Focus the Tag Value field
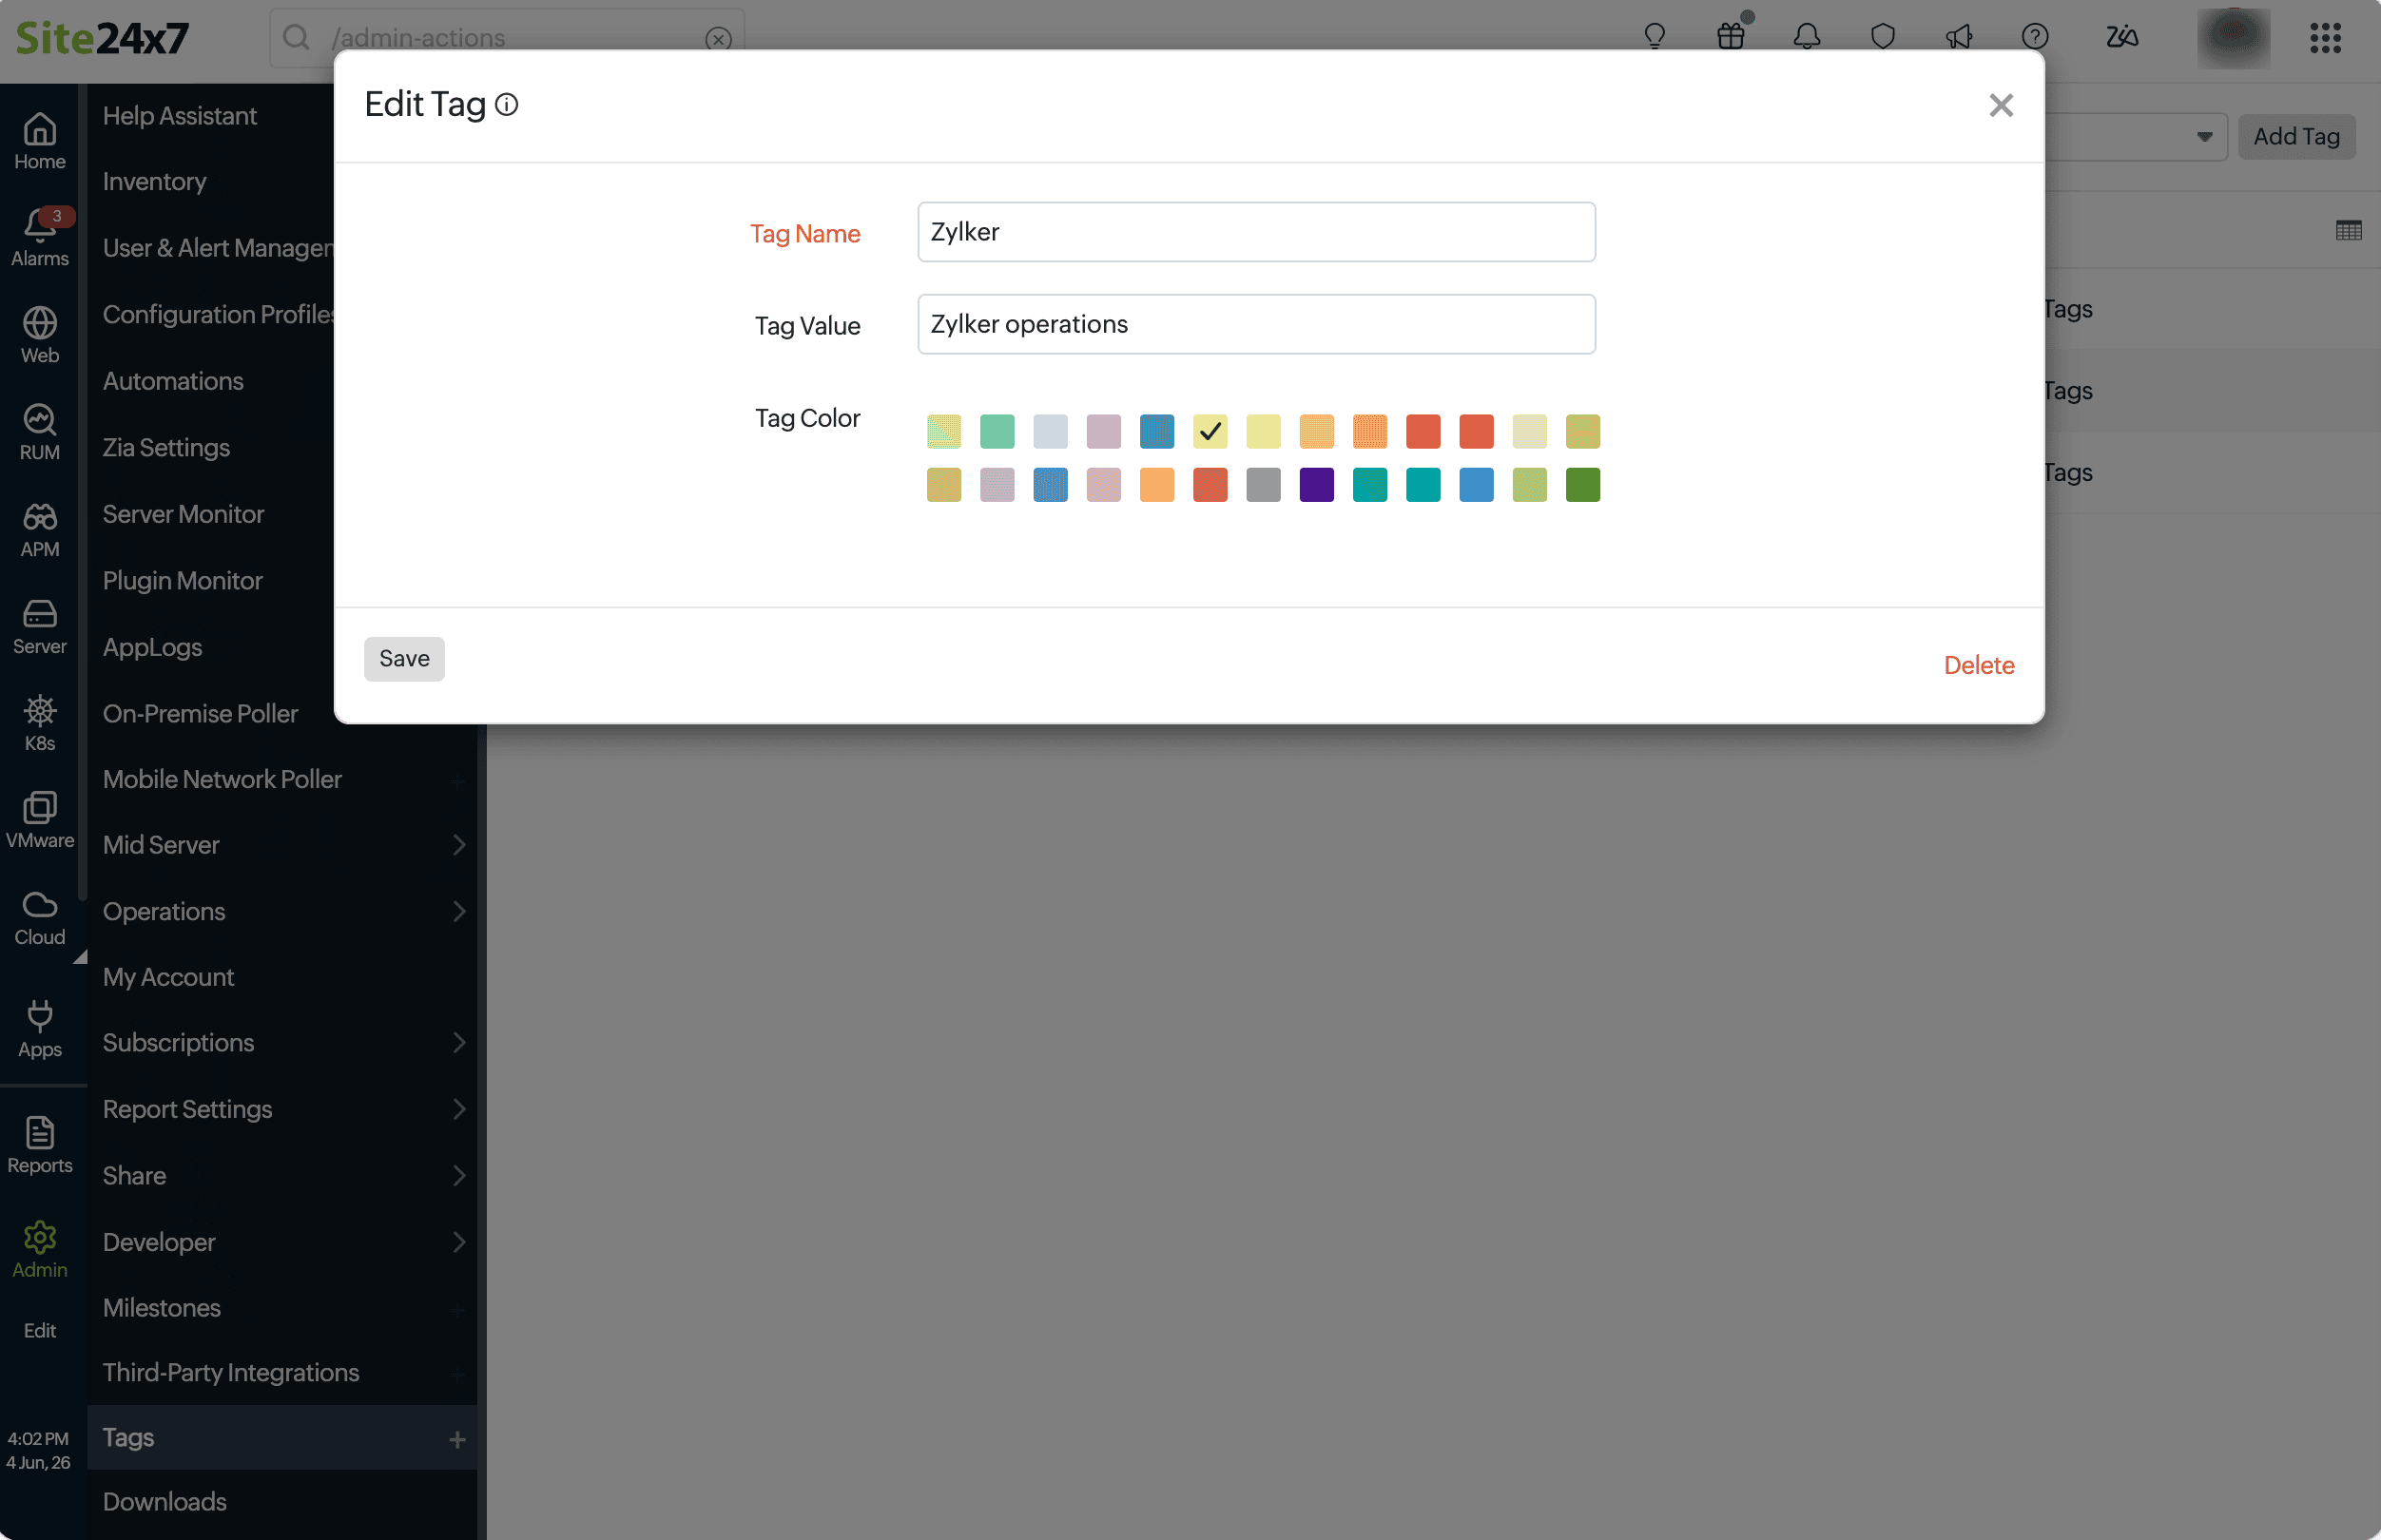 tap(1256, 324)
